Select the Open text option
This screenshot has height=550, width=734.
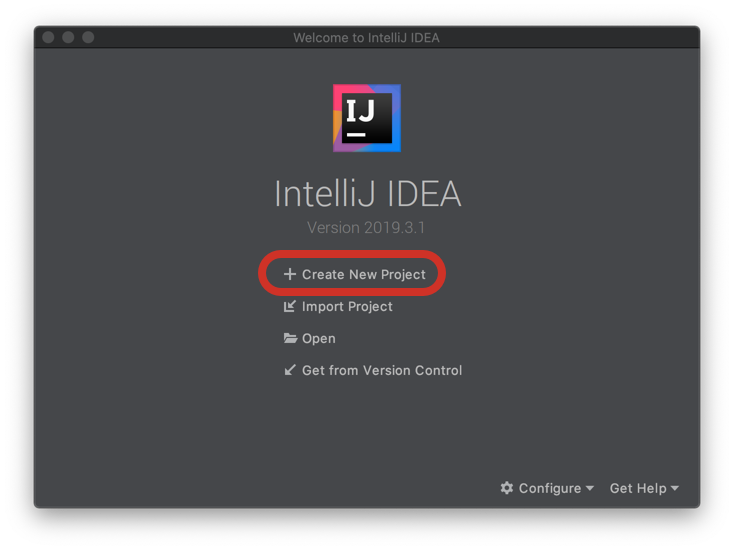[318, 339]
